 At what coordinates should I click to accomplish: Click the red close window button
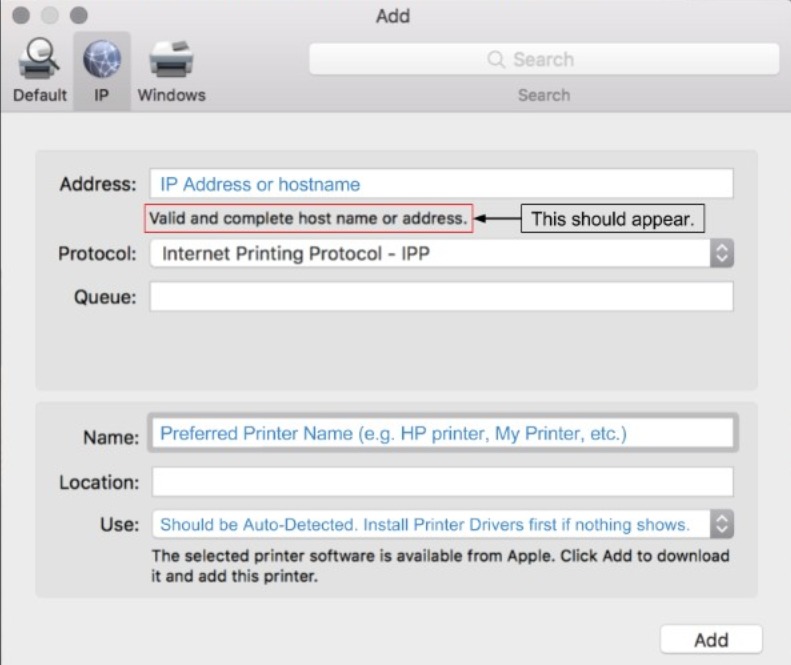pyautogui.click(x=22, y=16)
